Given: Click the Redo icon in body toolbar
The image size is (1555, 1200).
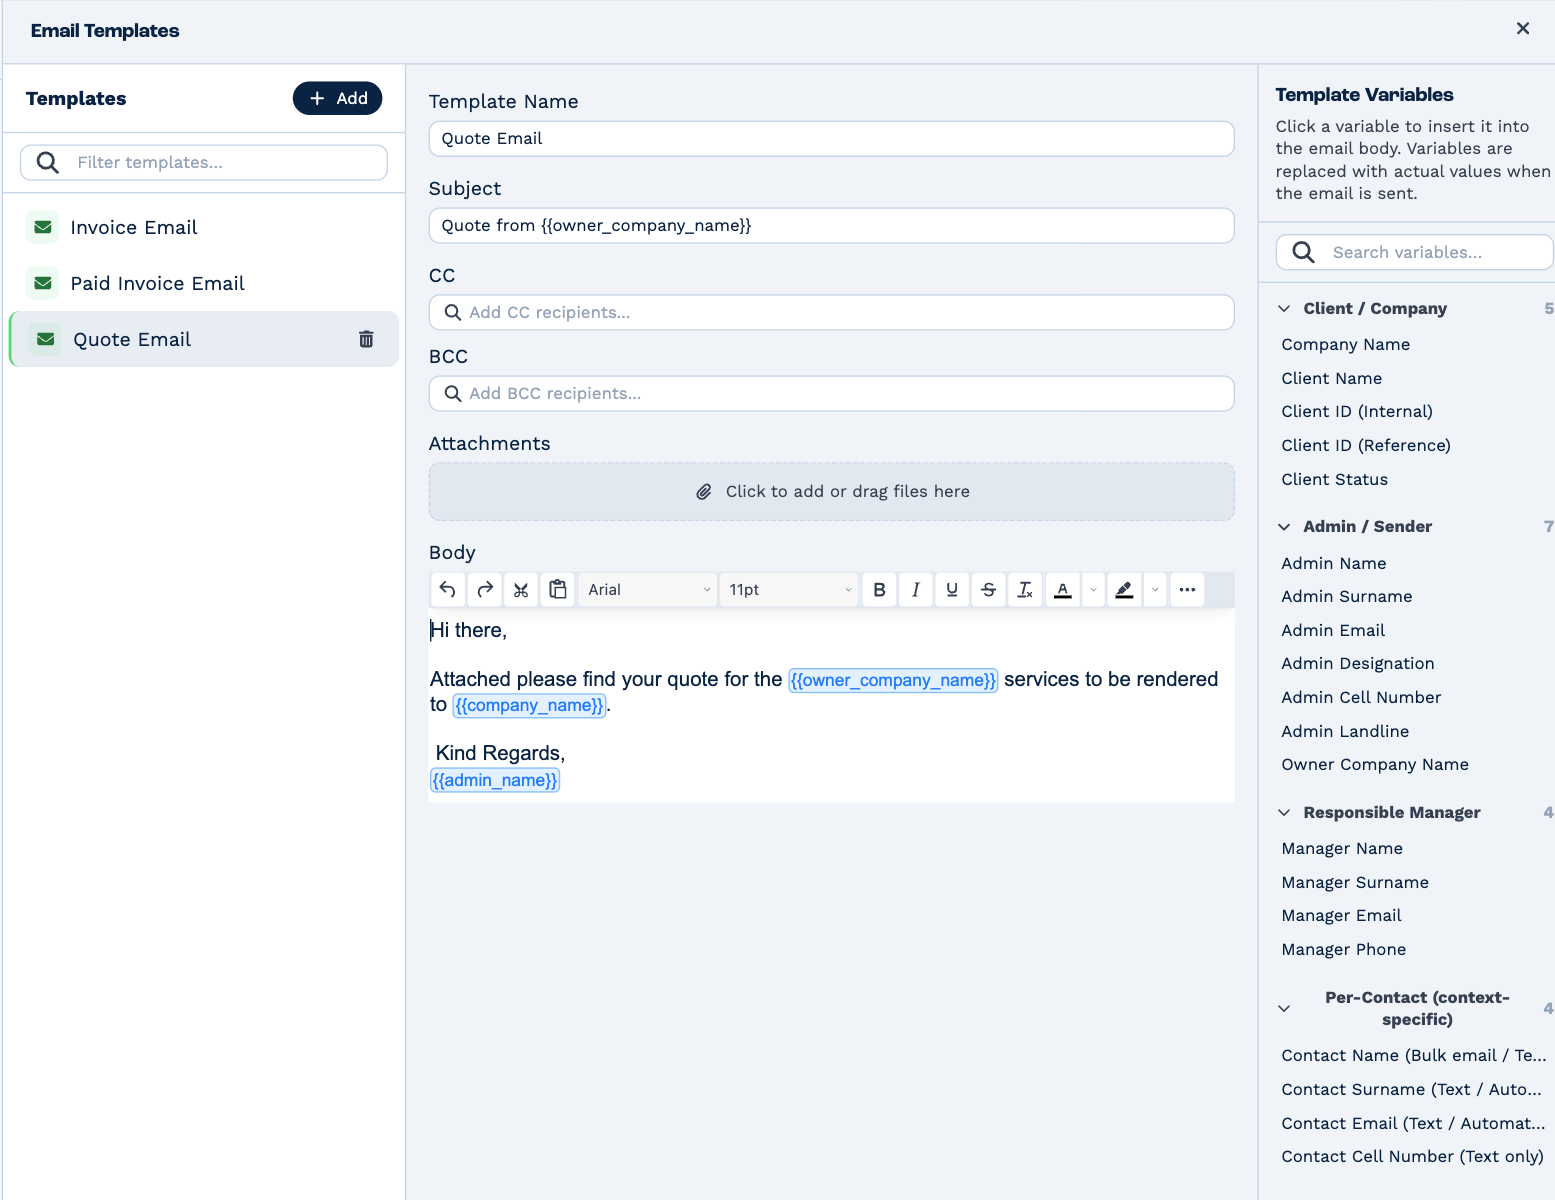Looking at the screenshot, I should coord(484,590).
